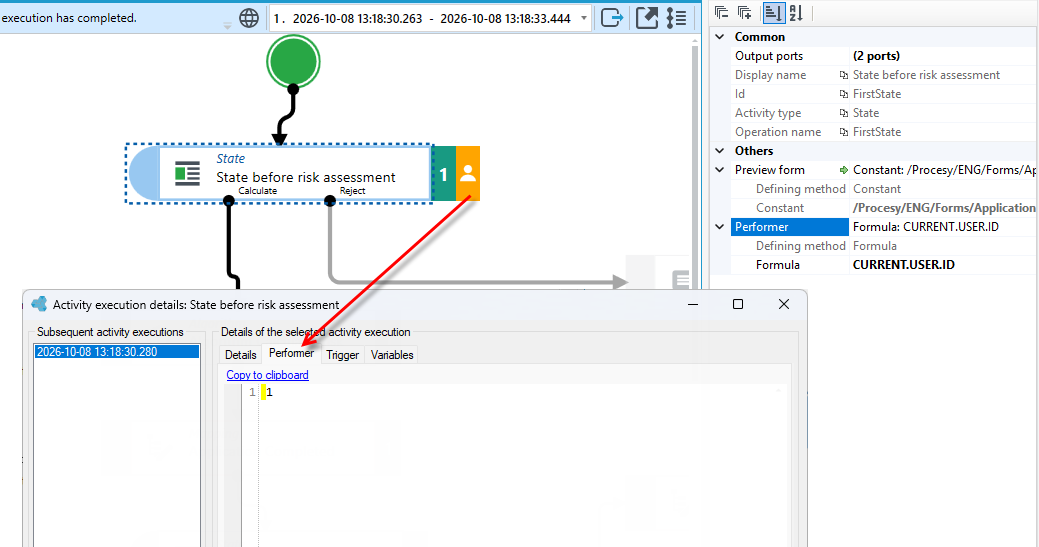Toggle categorized property view icon
The image size is (1039, 547).
(x=773, y=12)
